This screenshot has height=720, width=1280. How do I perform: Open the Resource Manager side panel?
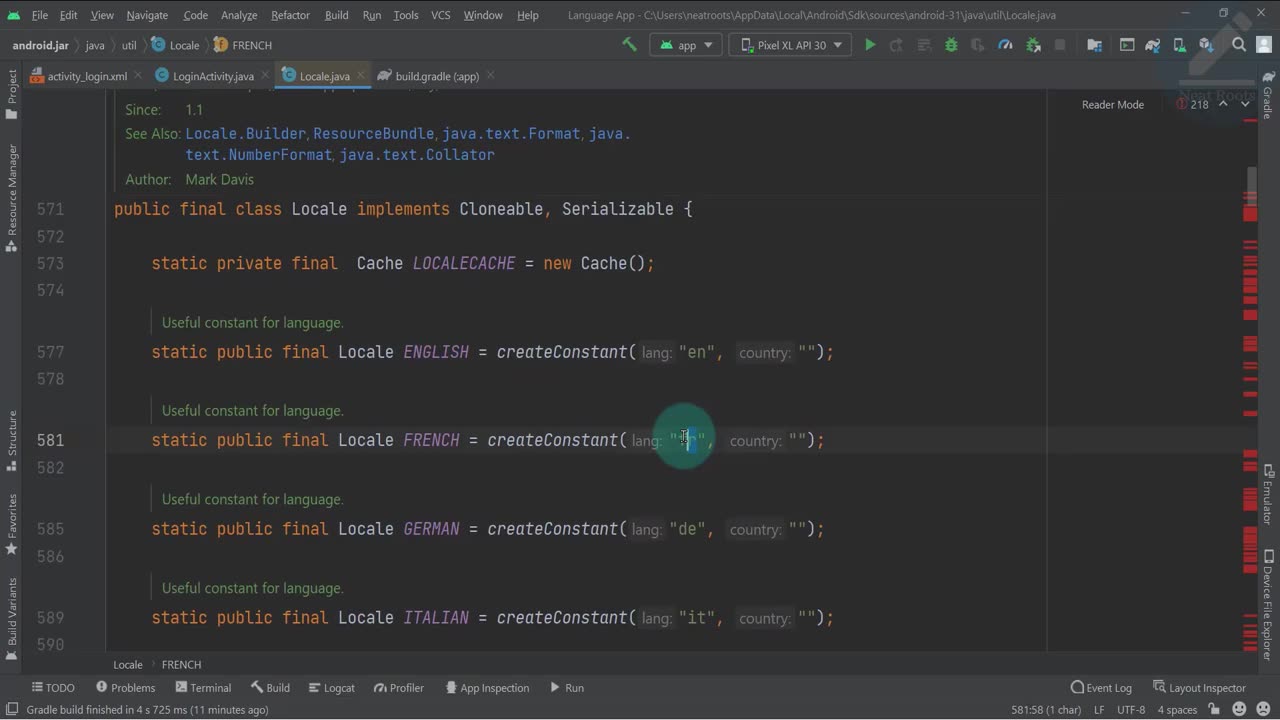pyautogui.click(x=12, y=198)
